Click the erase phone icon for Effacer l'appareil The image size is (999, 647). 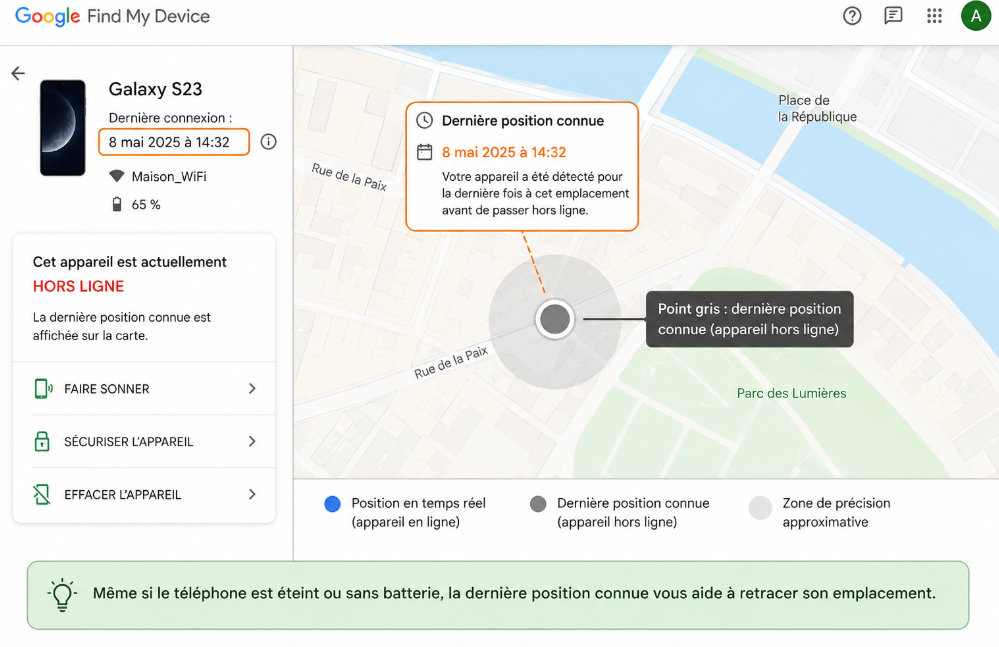coord(42,494)
